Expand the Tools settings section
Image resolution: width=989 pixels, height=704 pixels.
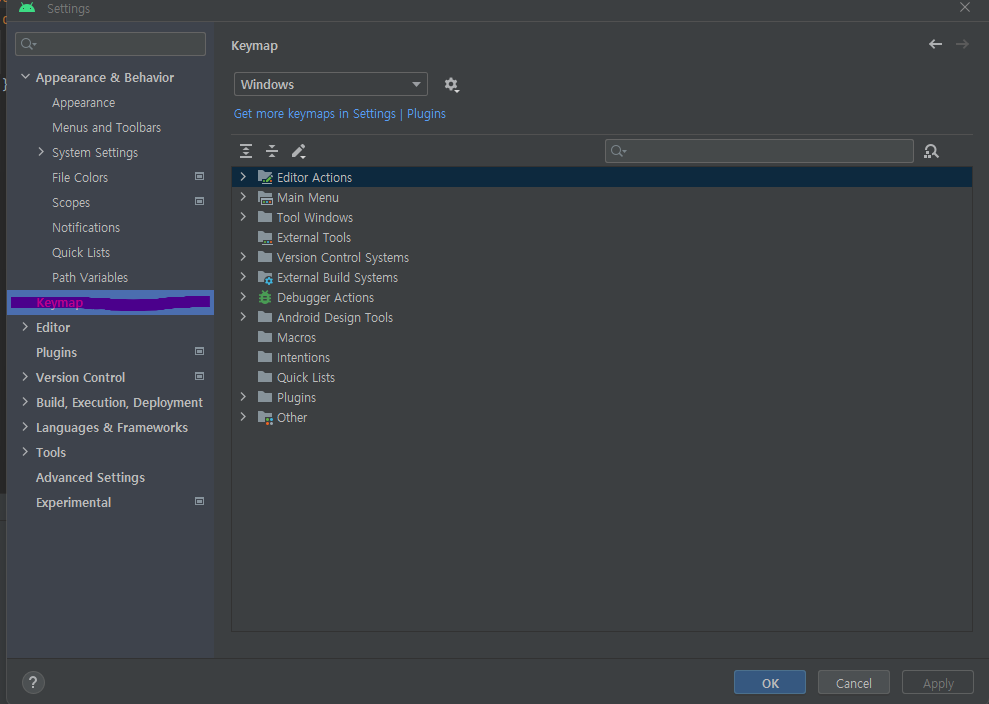(25, 452)
